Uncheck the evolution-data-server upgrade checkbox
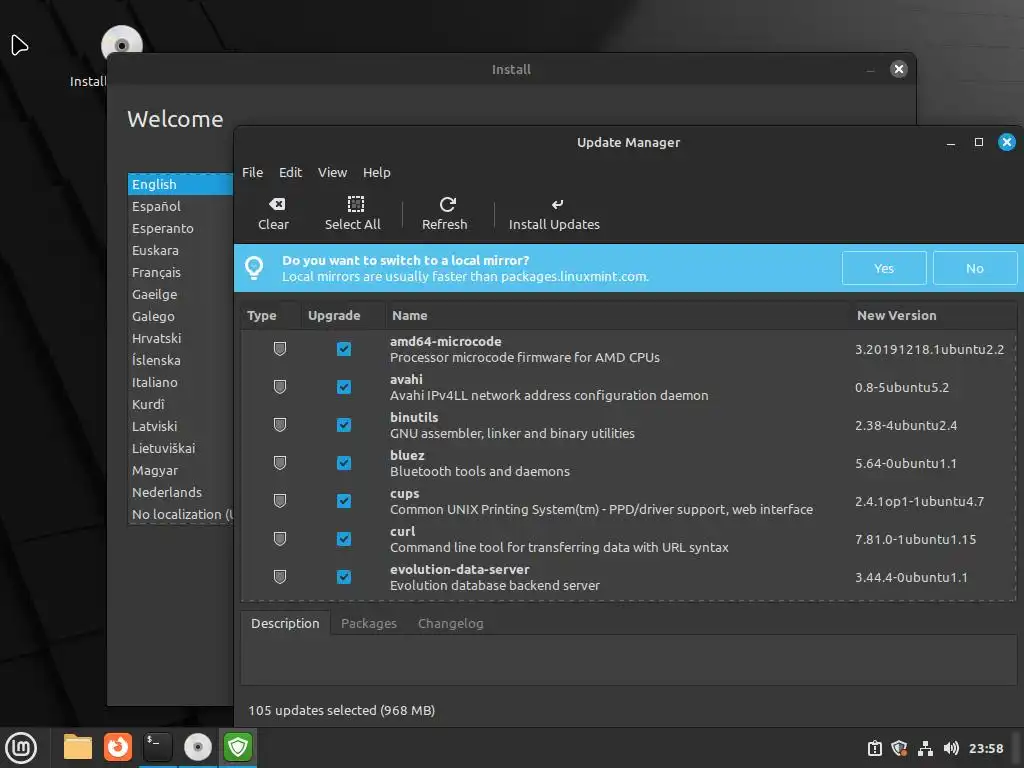 (x=344, y=576)
